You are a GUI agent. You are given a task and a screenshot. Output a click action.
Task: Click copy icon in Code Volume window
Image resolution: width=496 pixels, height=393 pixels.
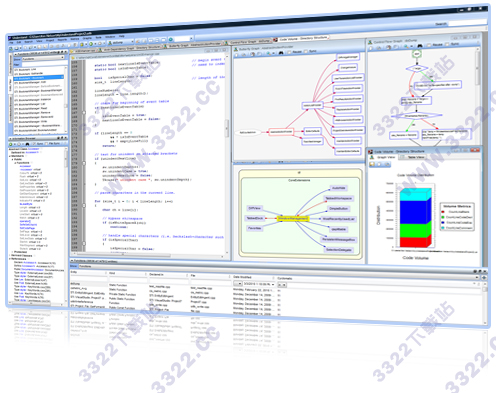coord(380,164)
